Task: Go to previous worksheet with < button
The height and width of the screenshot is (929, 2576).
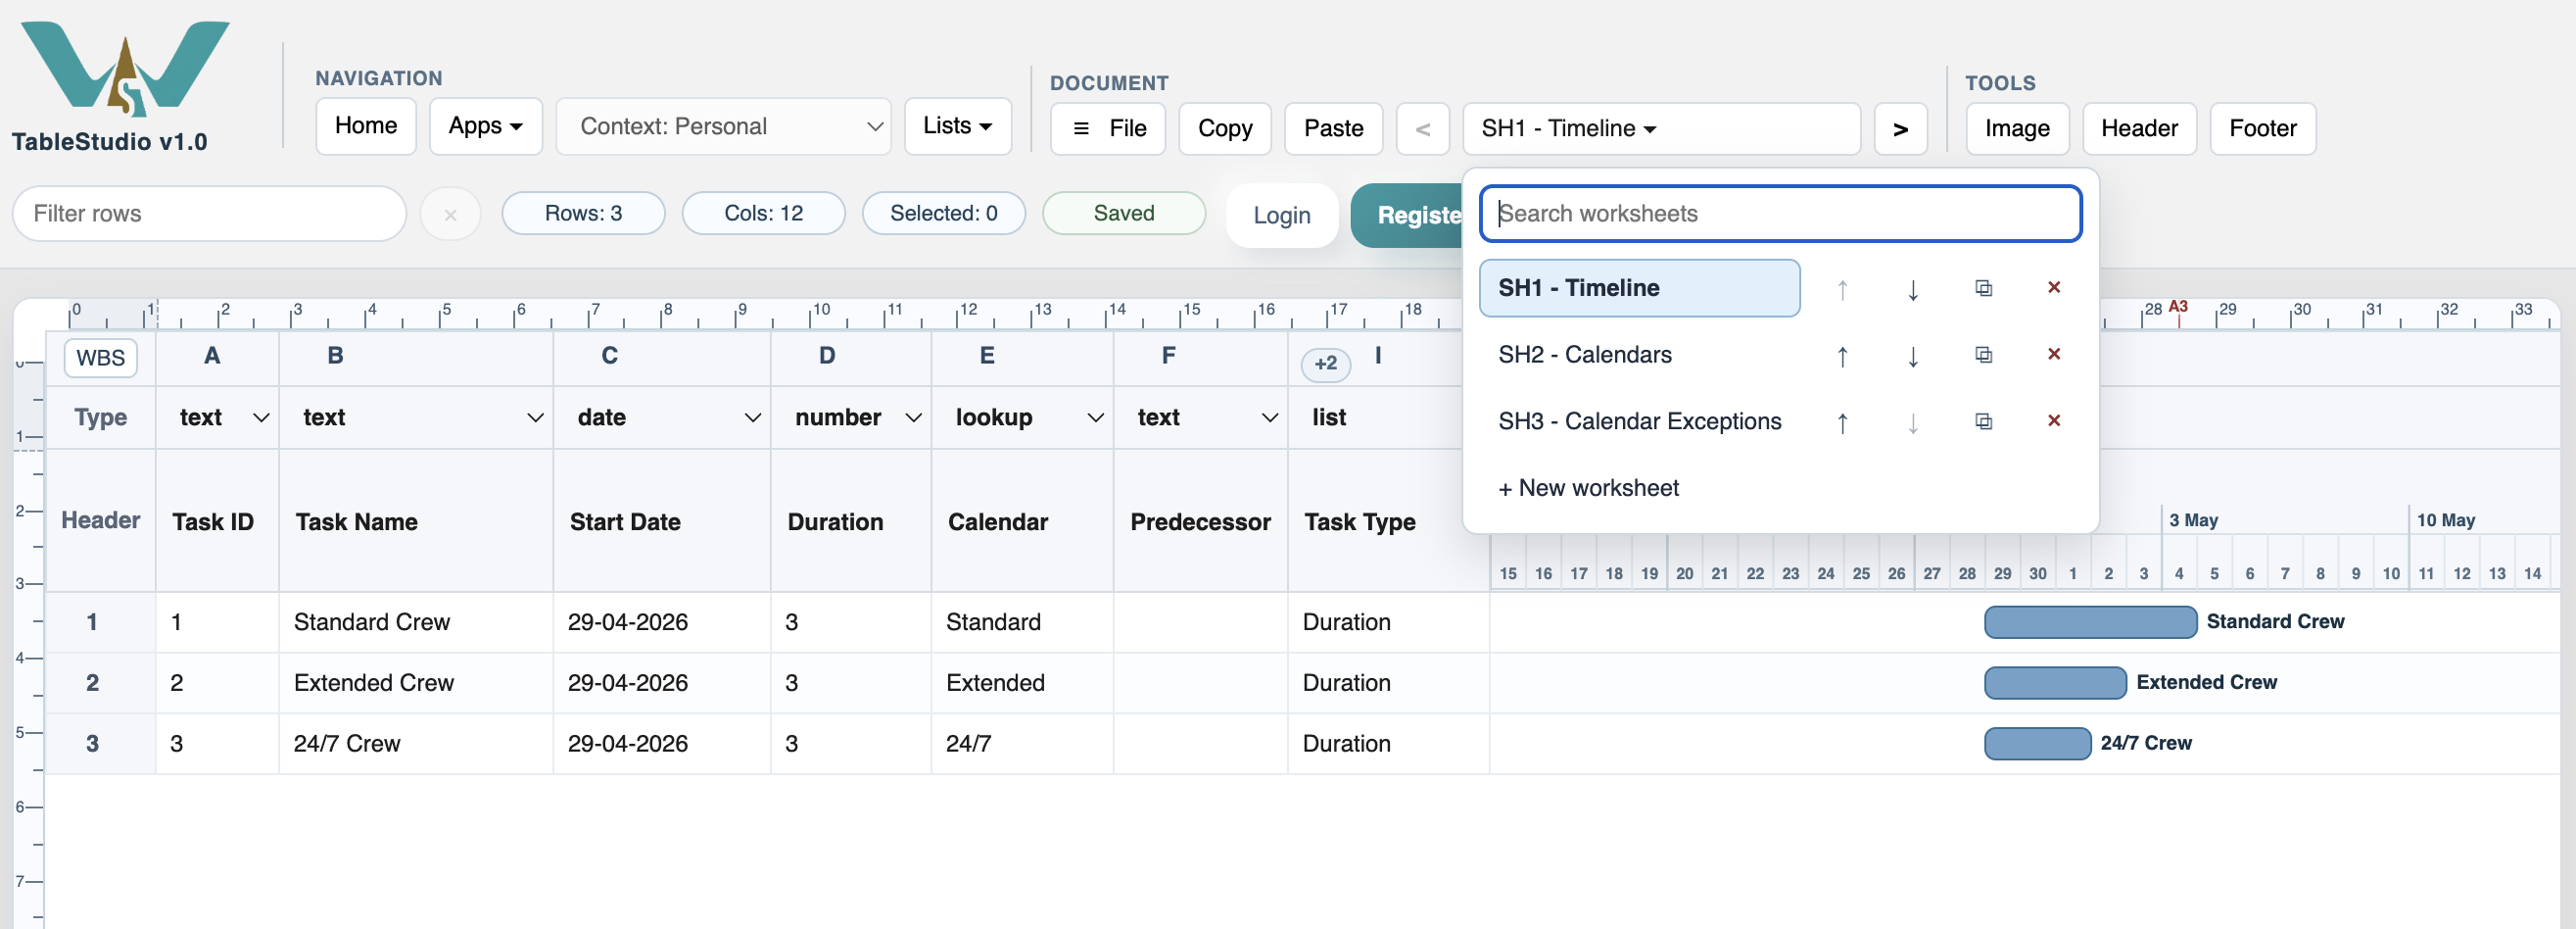Action: tap(1422, 129)
